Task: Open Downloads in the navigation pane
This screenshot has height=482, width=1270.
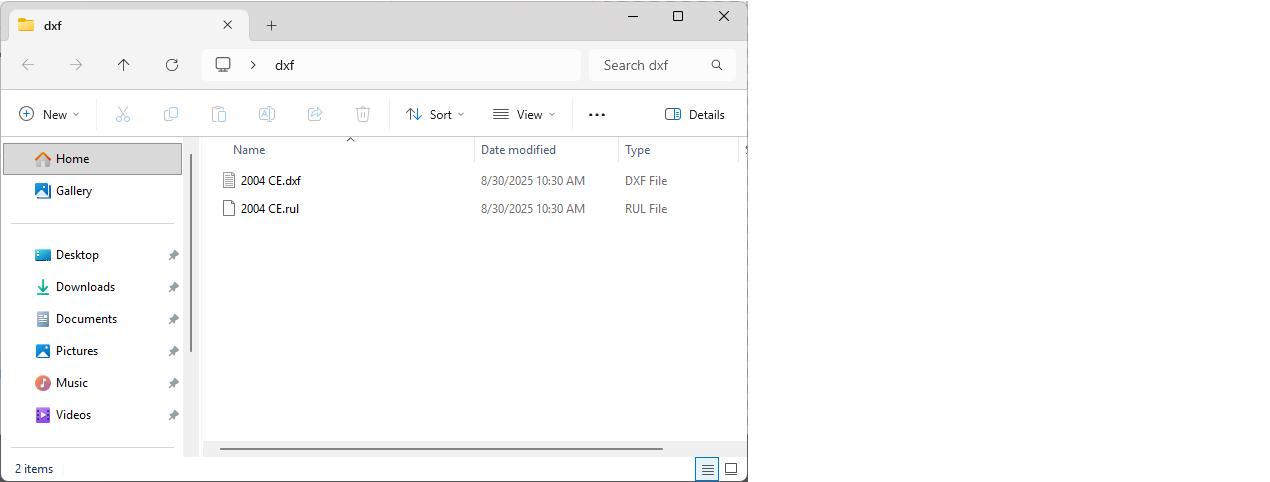Action: tap(85, 287)
